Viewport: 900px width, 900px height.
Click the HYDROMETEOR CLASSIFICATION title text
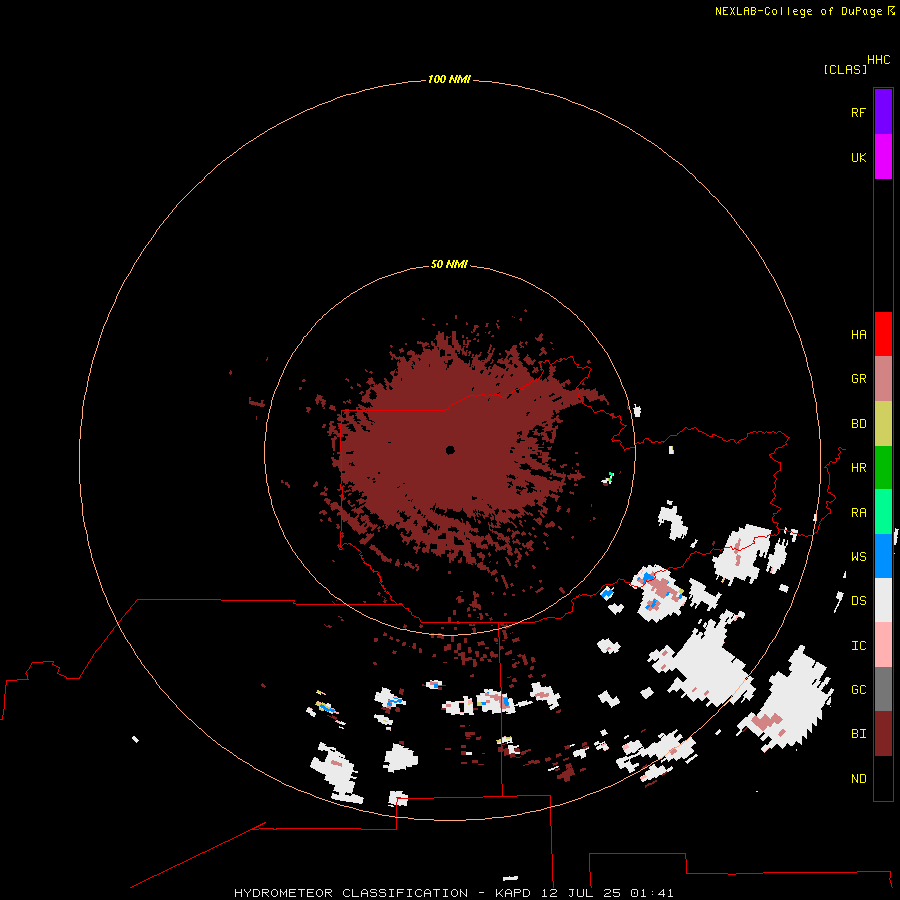click(351, 893)
